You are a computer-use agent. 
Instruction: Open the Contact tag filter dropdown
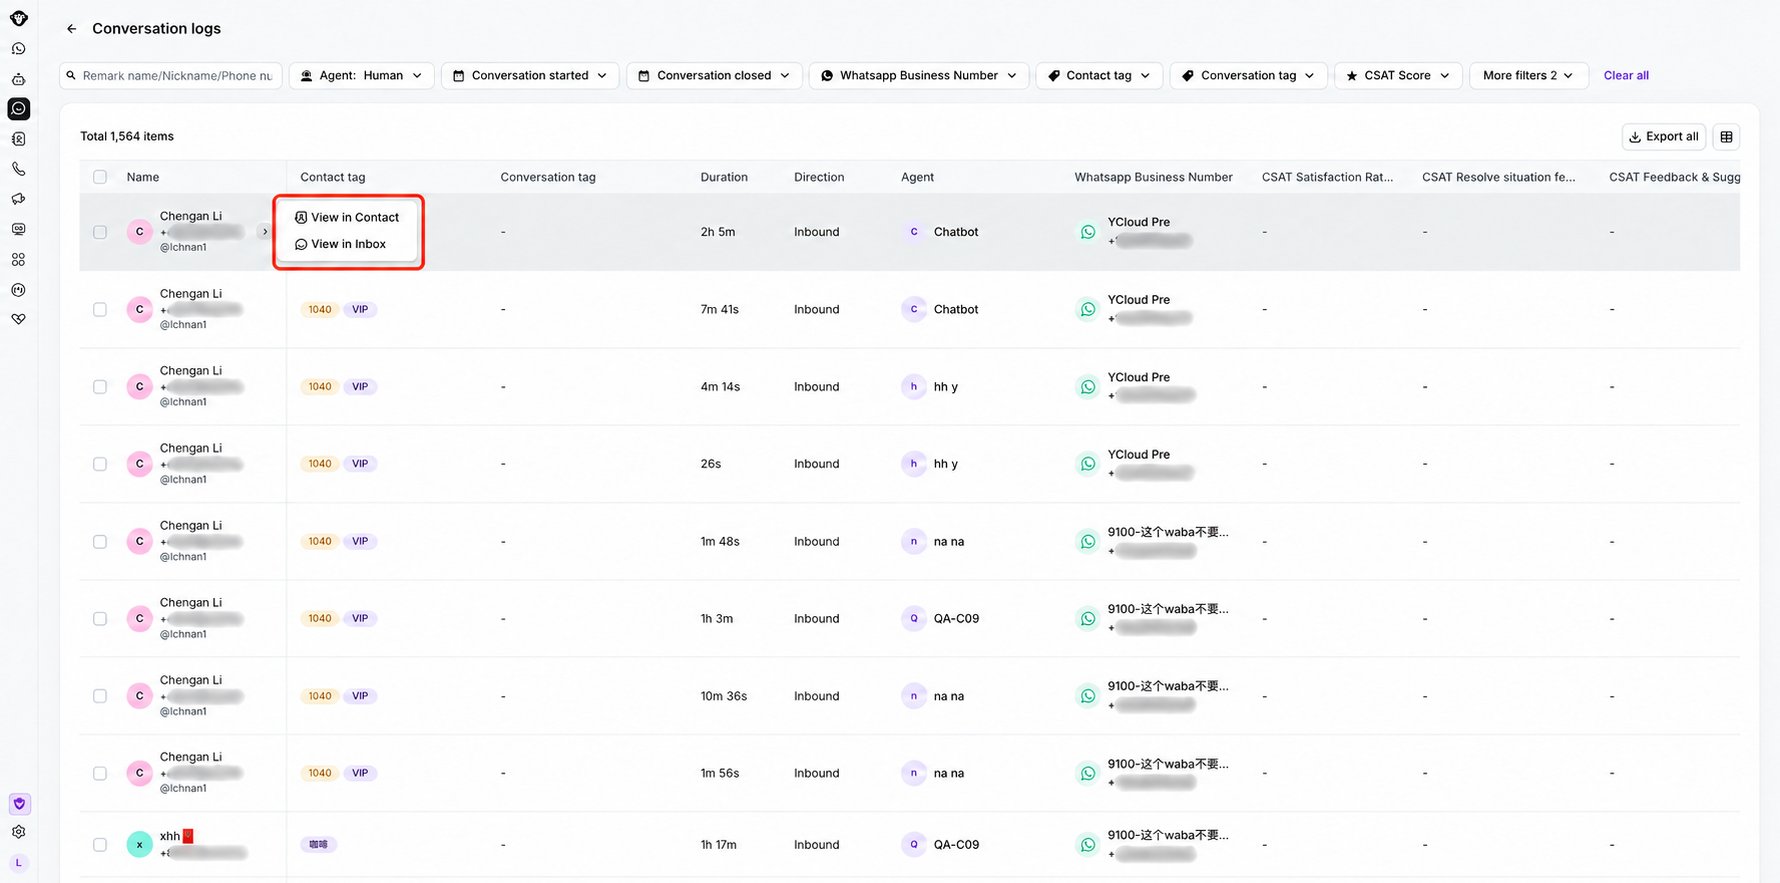[x=1099, y=76]
